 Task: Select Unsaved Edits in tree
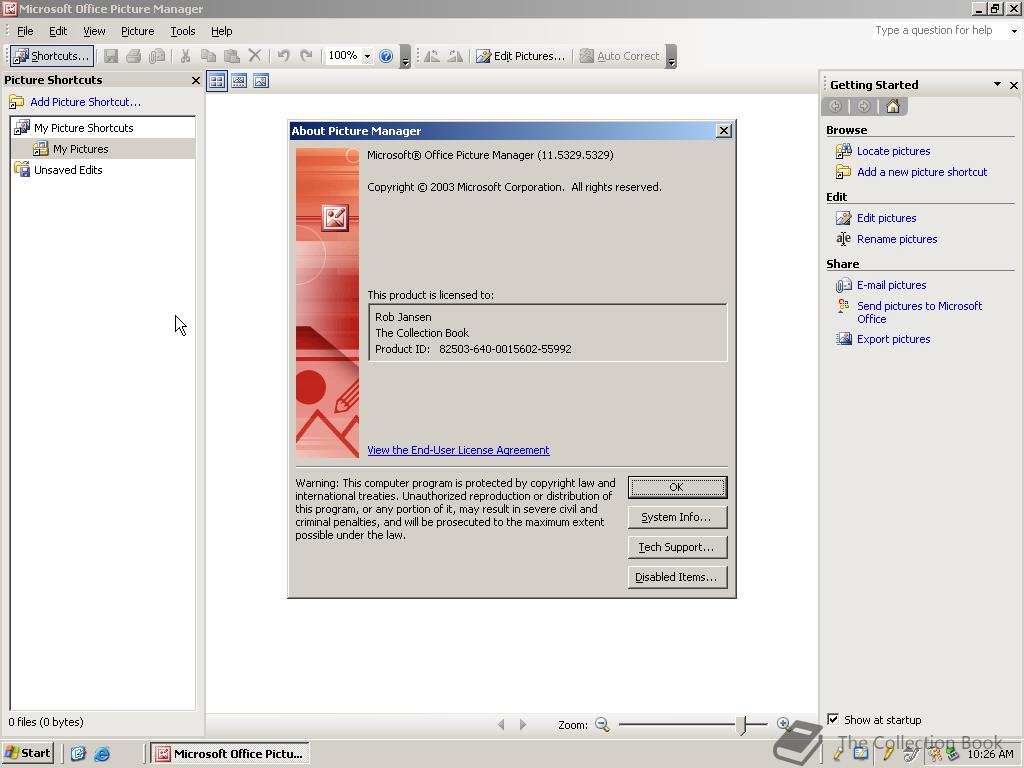click(x=68, y=170)
